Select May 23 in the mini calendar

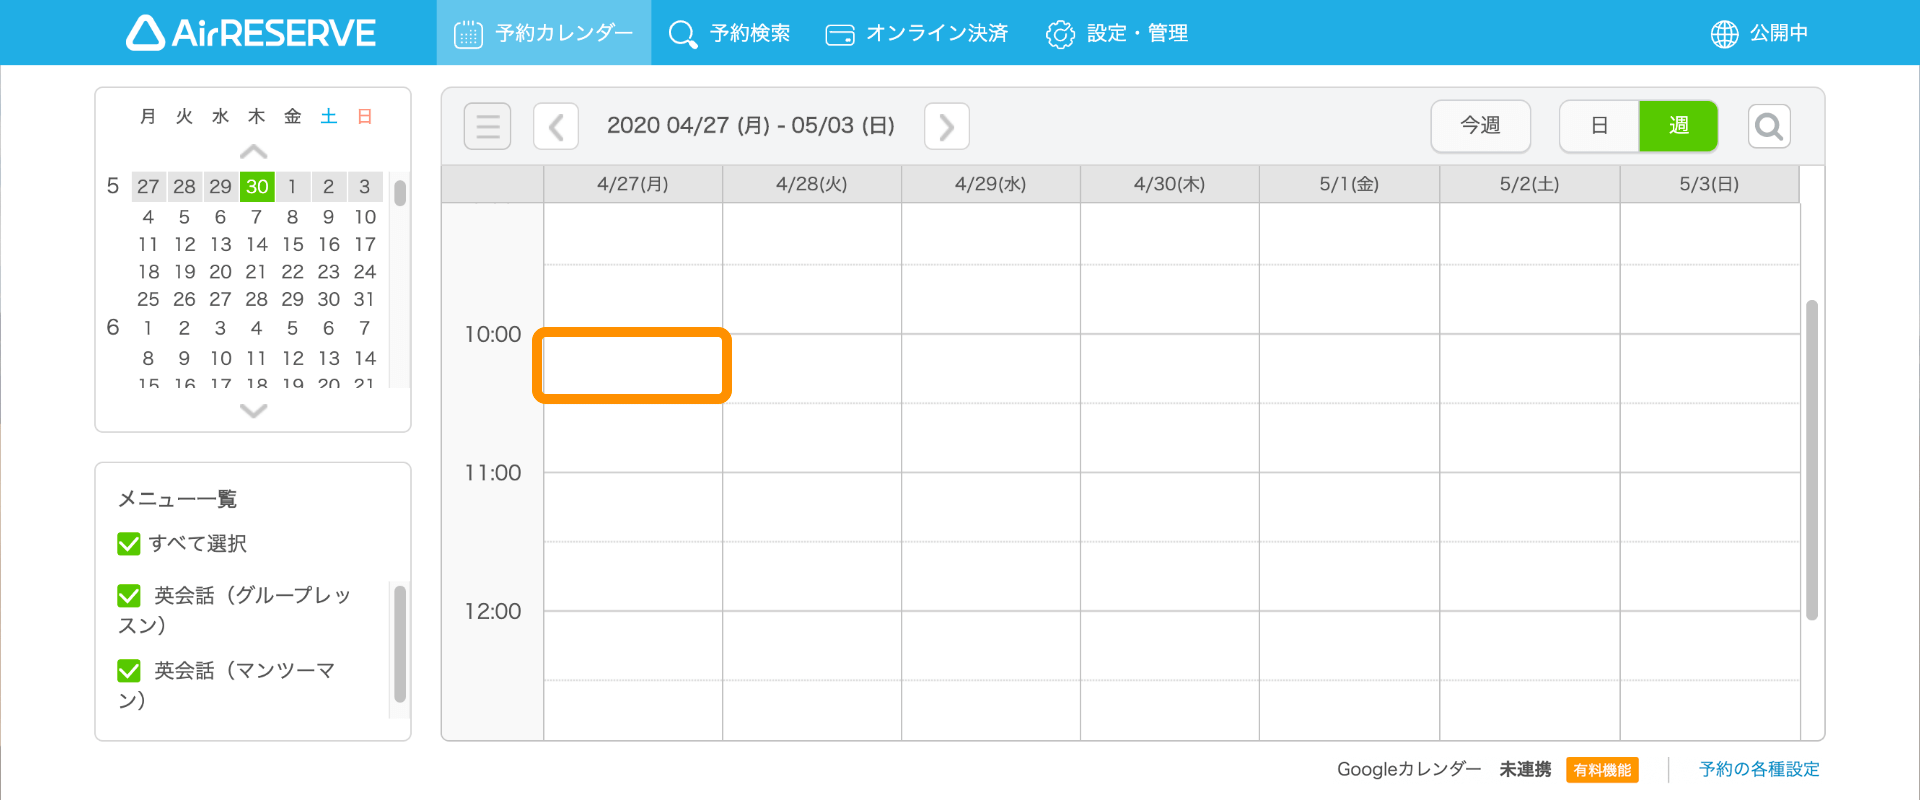(328, 272)
